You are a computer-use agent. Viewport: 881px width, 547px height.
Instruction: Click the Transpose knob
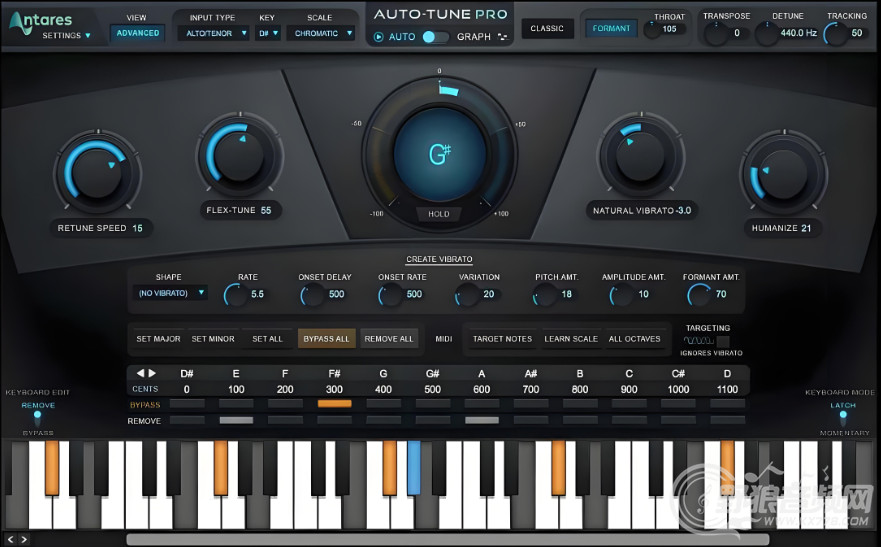(x=716, y=34)
